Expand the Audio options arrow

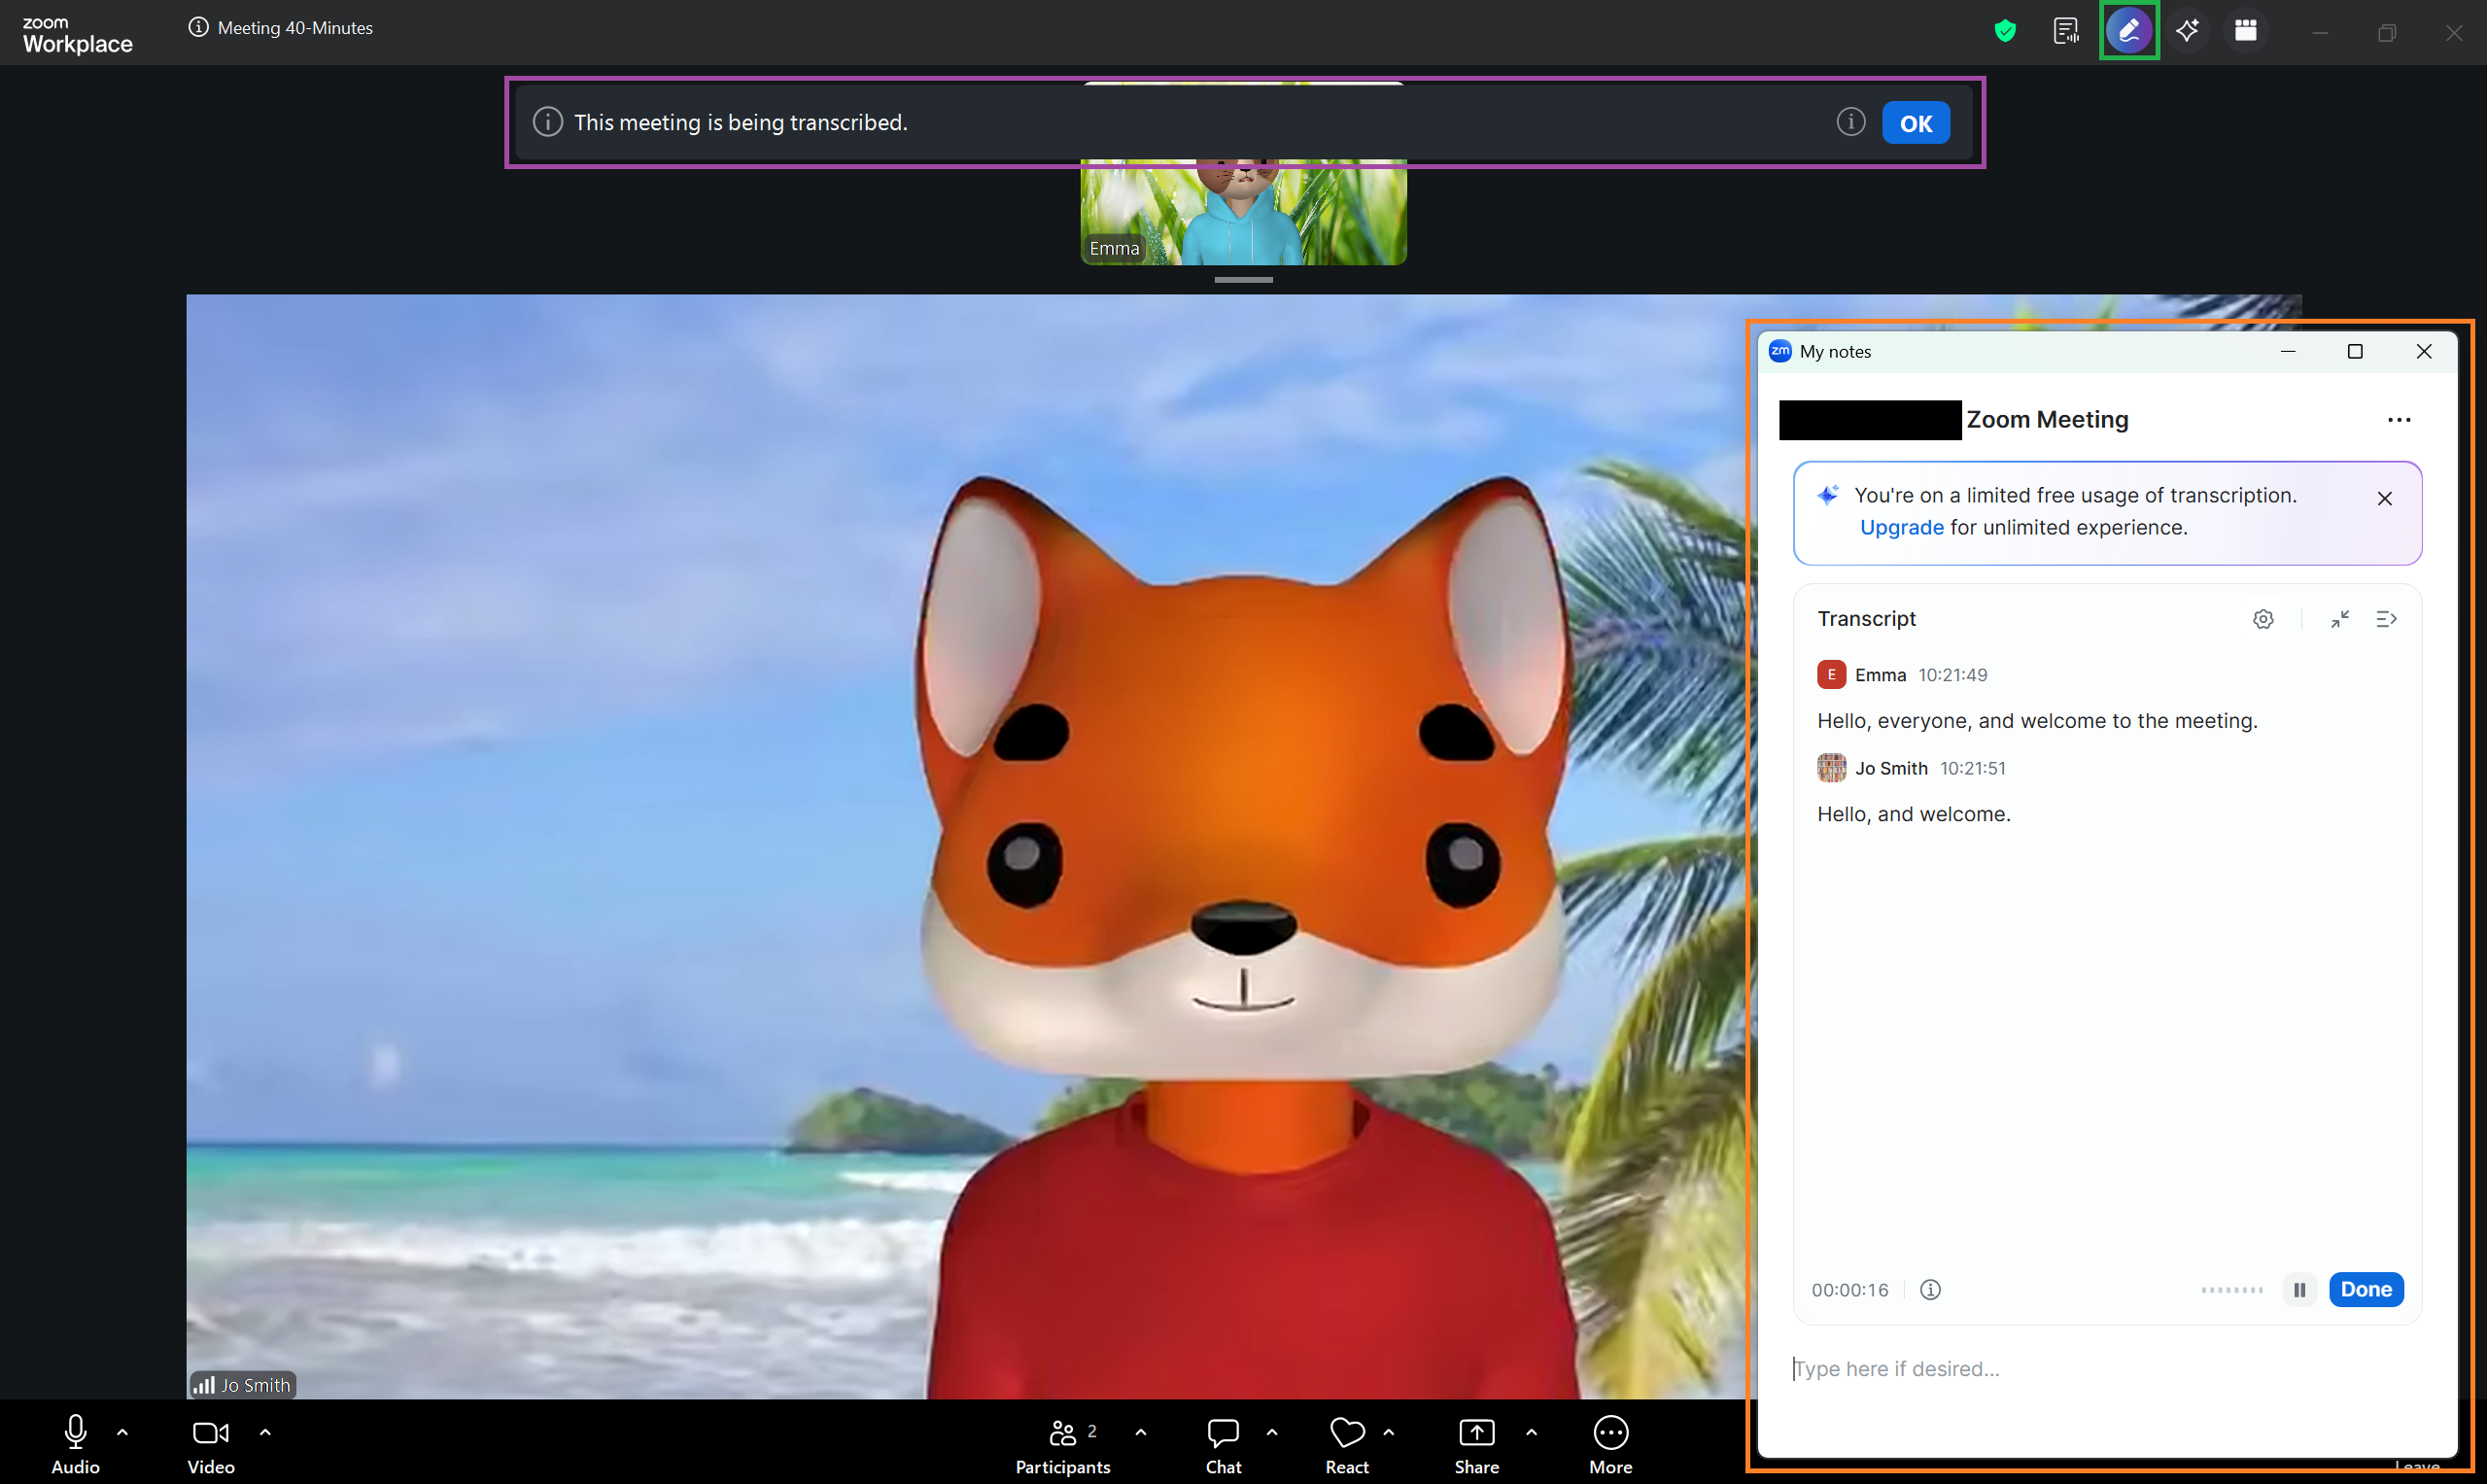pyautogui.click(x=122, y=1433)
